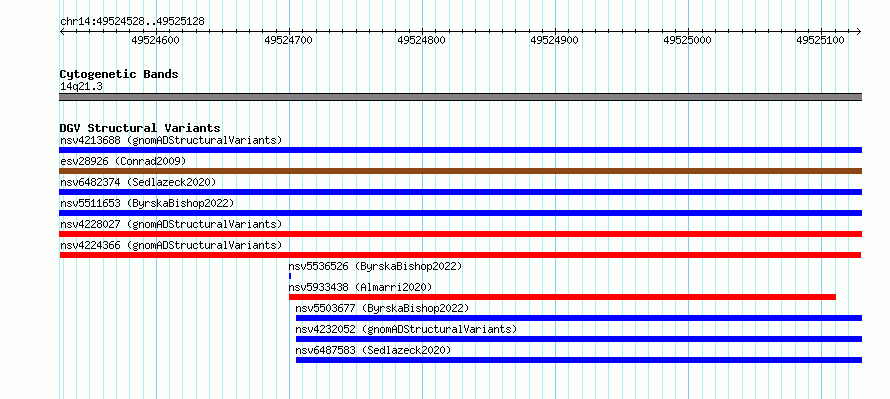
Task: Click the chr14:49524528..49525128 region label
Action: click(x=132, y=22)
